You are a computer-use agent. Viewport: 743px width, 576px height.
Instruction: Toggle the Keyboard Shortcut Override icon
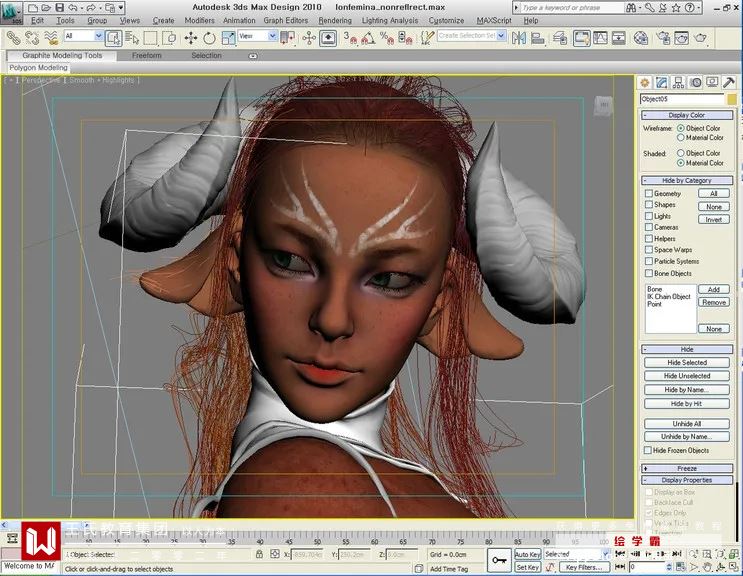(x=328, y=38)
